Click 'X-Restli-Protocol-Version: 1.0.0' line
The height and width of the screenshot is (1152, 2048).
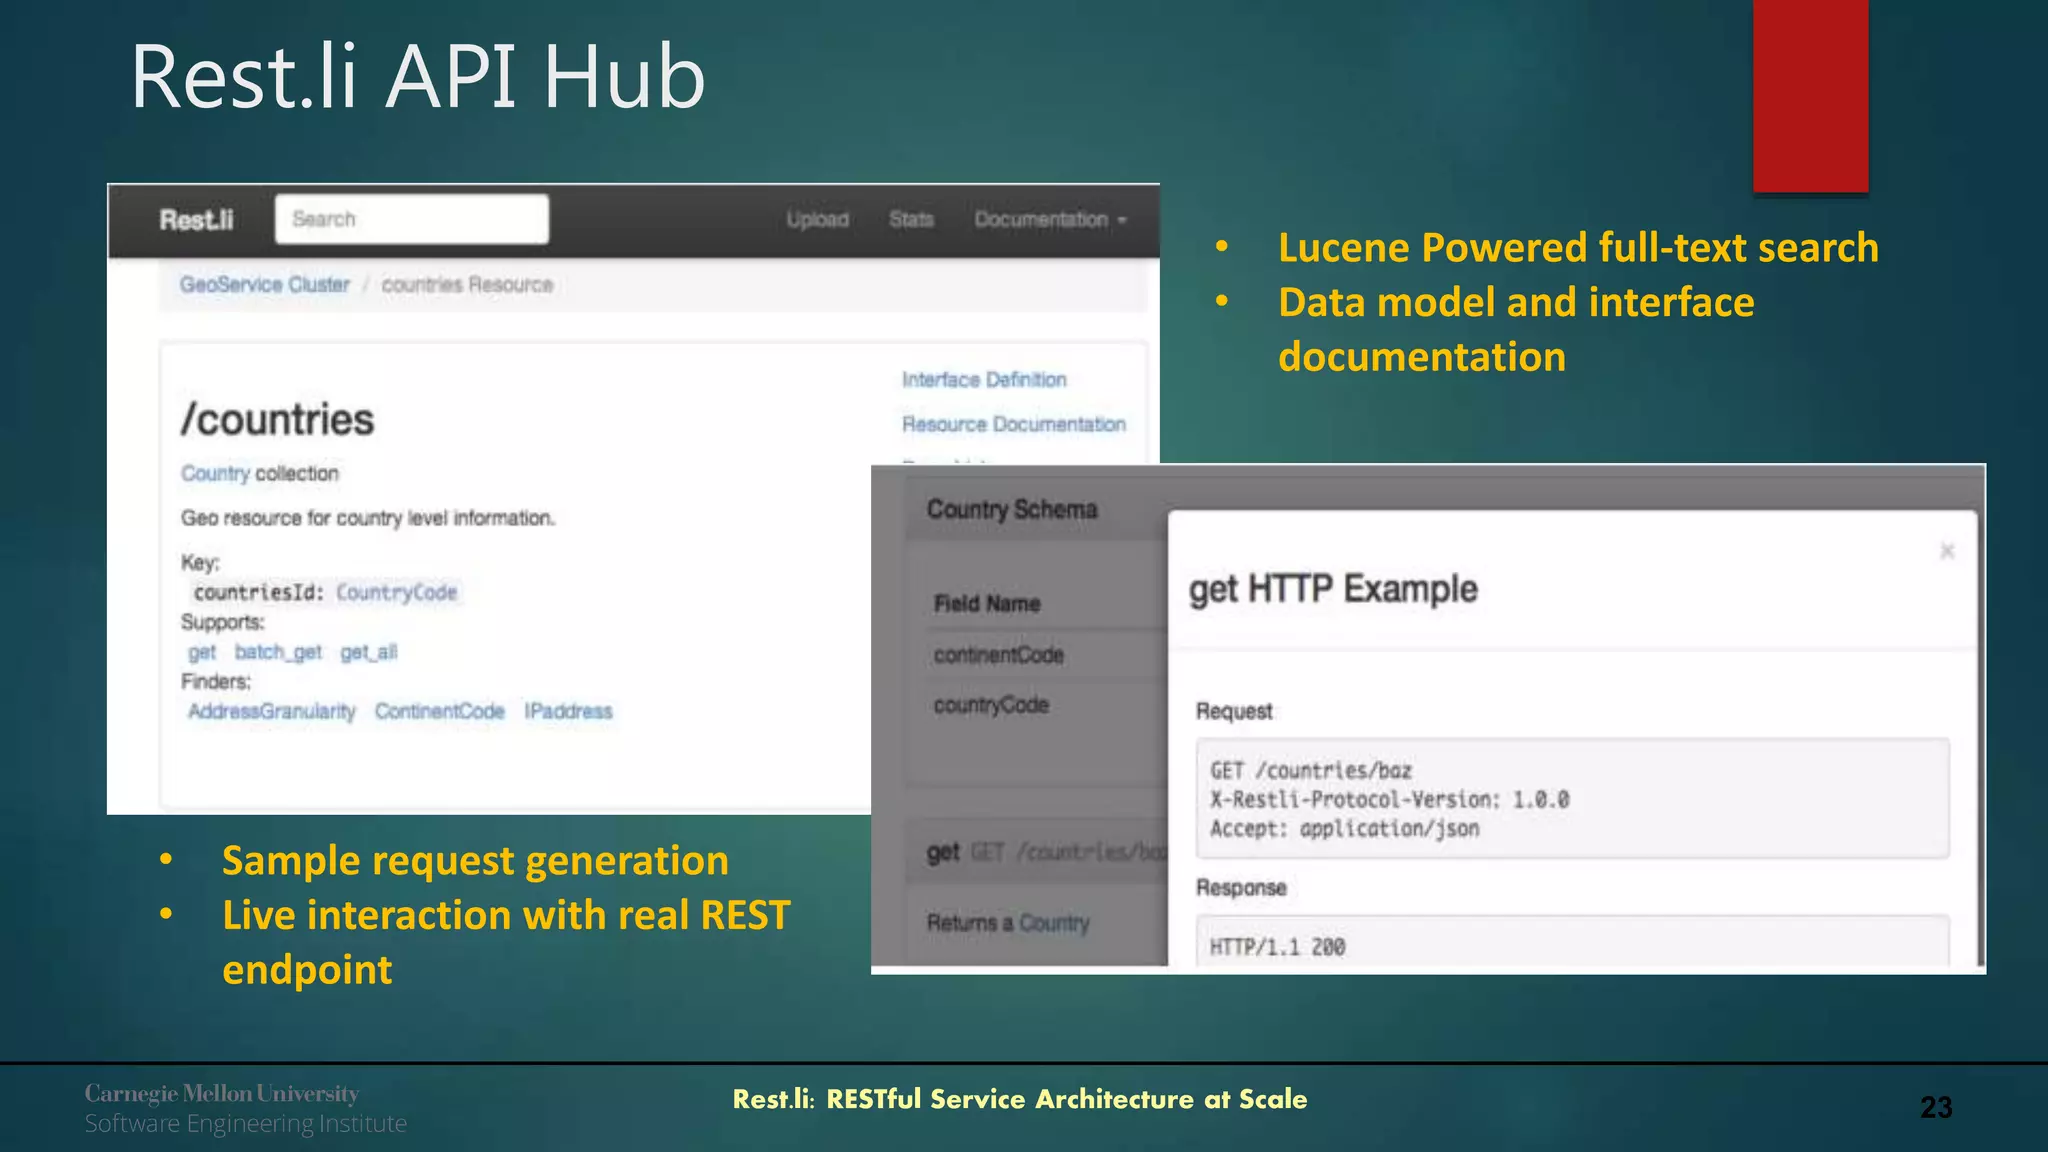(1389, 799)
